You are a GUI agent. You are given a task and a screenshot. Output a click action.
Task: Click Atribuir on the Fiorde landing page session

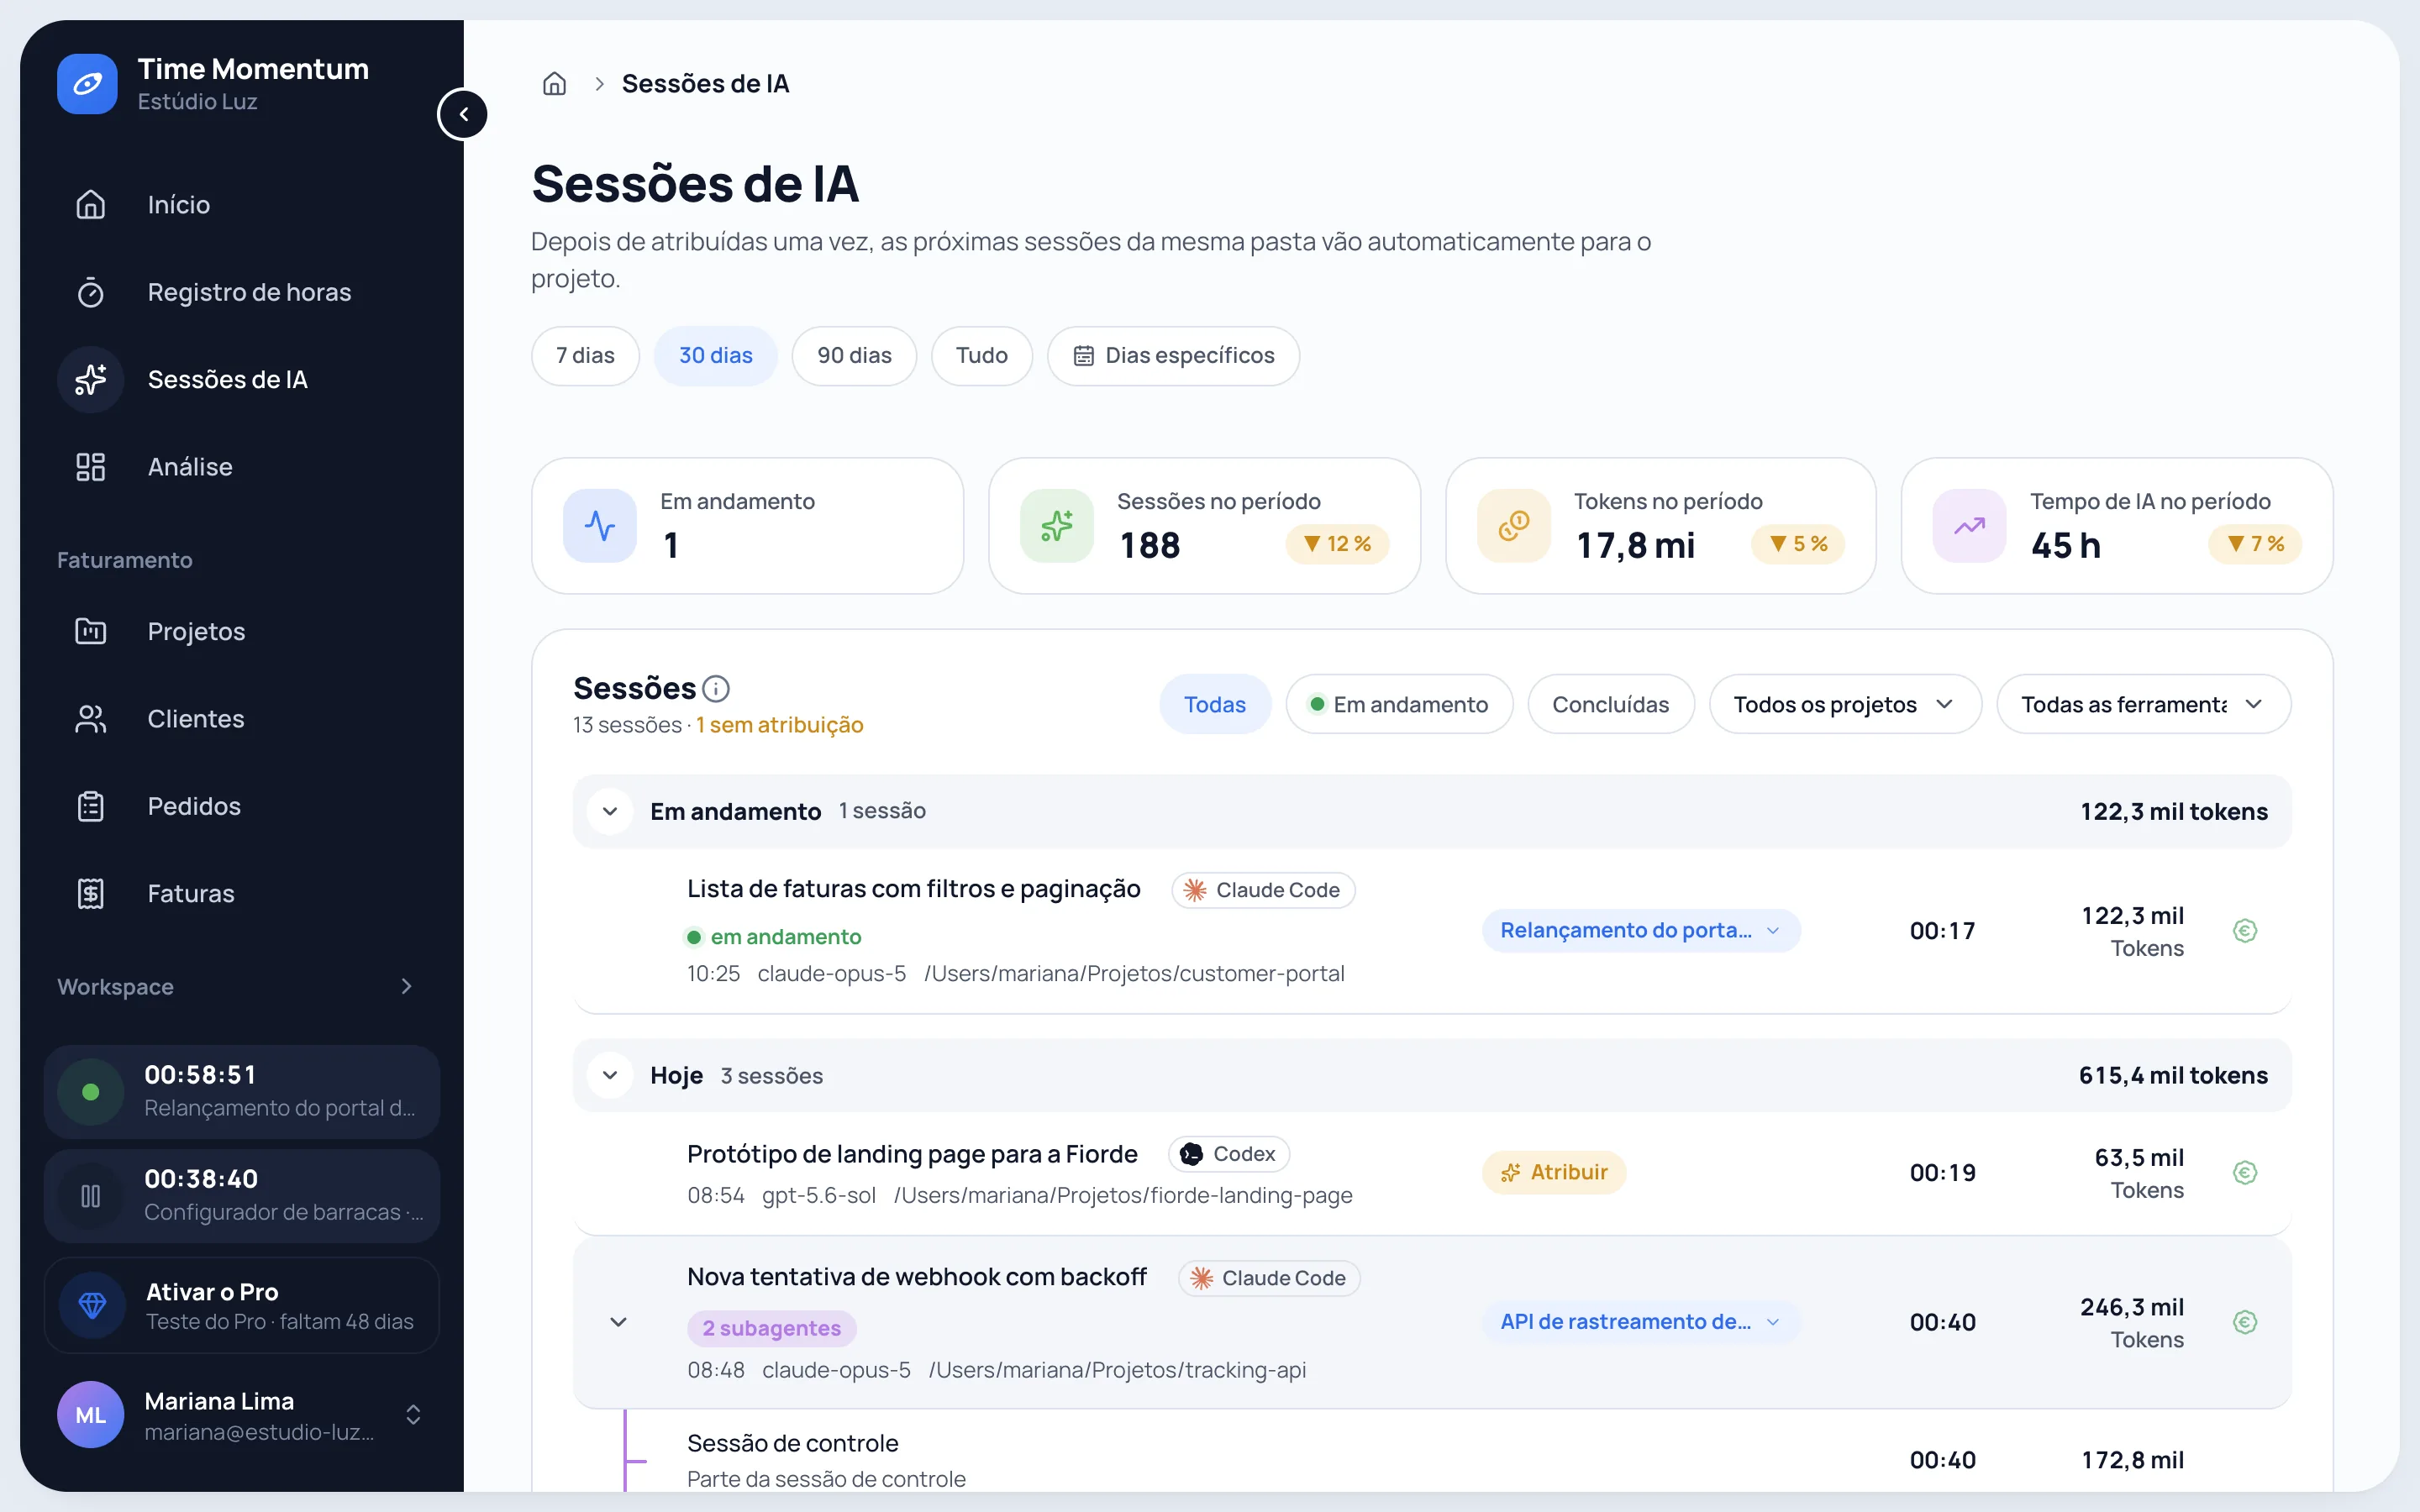(1554, 1173)
